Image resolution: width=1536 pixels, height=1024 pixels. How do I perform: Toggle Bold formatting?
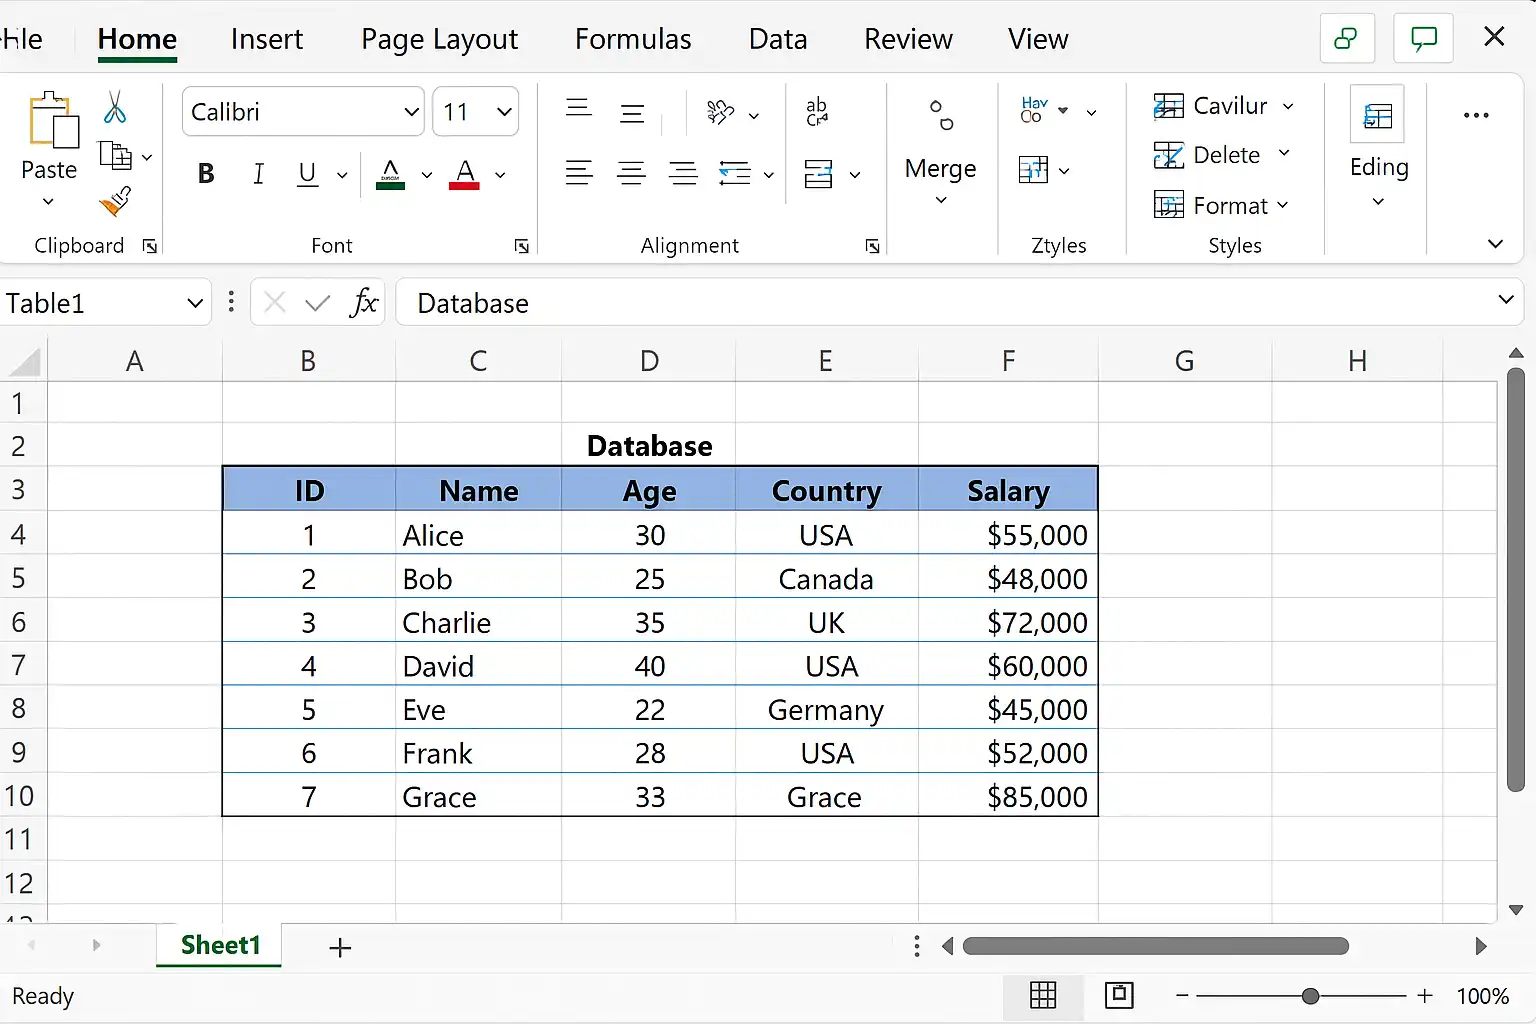(x=206, y=174)
